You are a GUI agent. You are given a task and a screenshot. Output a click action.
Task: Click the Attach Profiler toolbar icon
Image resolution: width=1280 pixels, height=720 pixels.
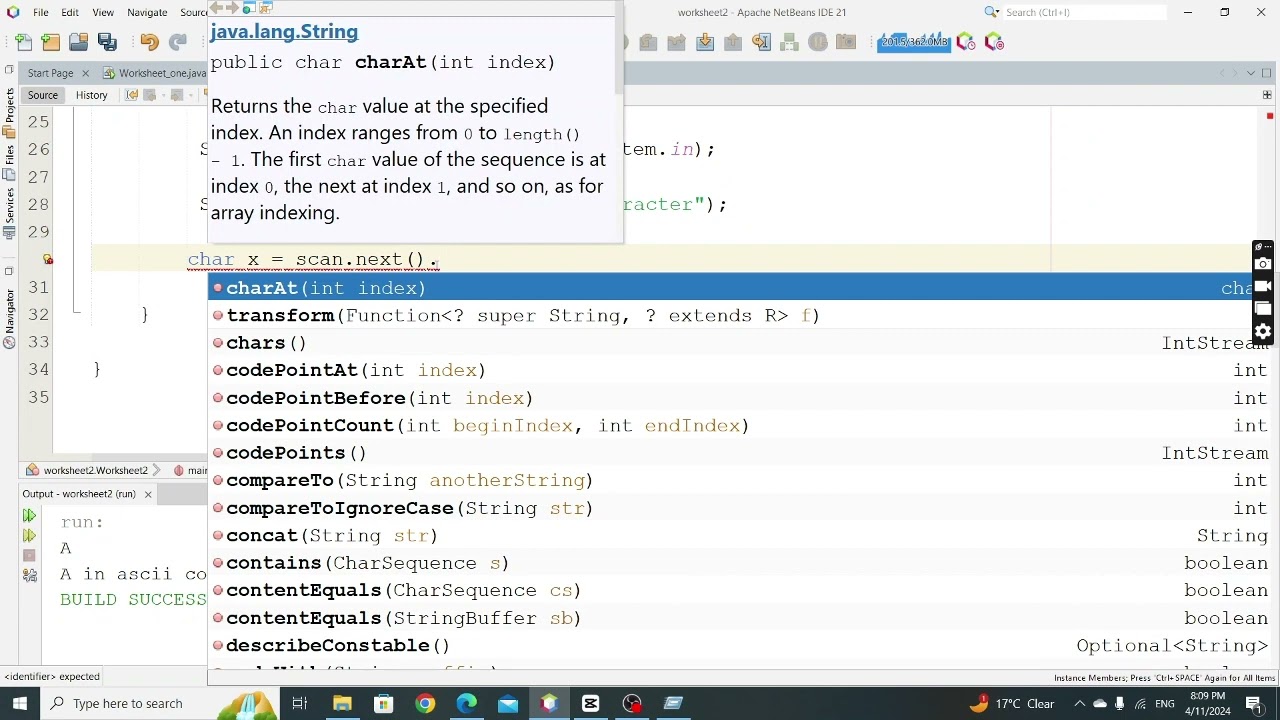pyautogui.click(x=993, y=42)
